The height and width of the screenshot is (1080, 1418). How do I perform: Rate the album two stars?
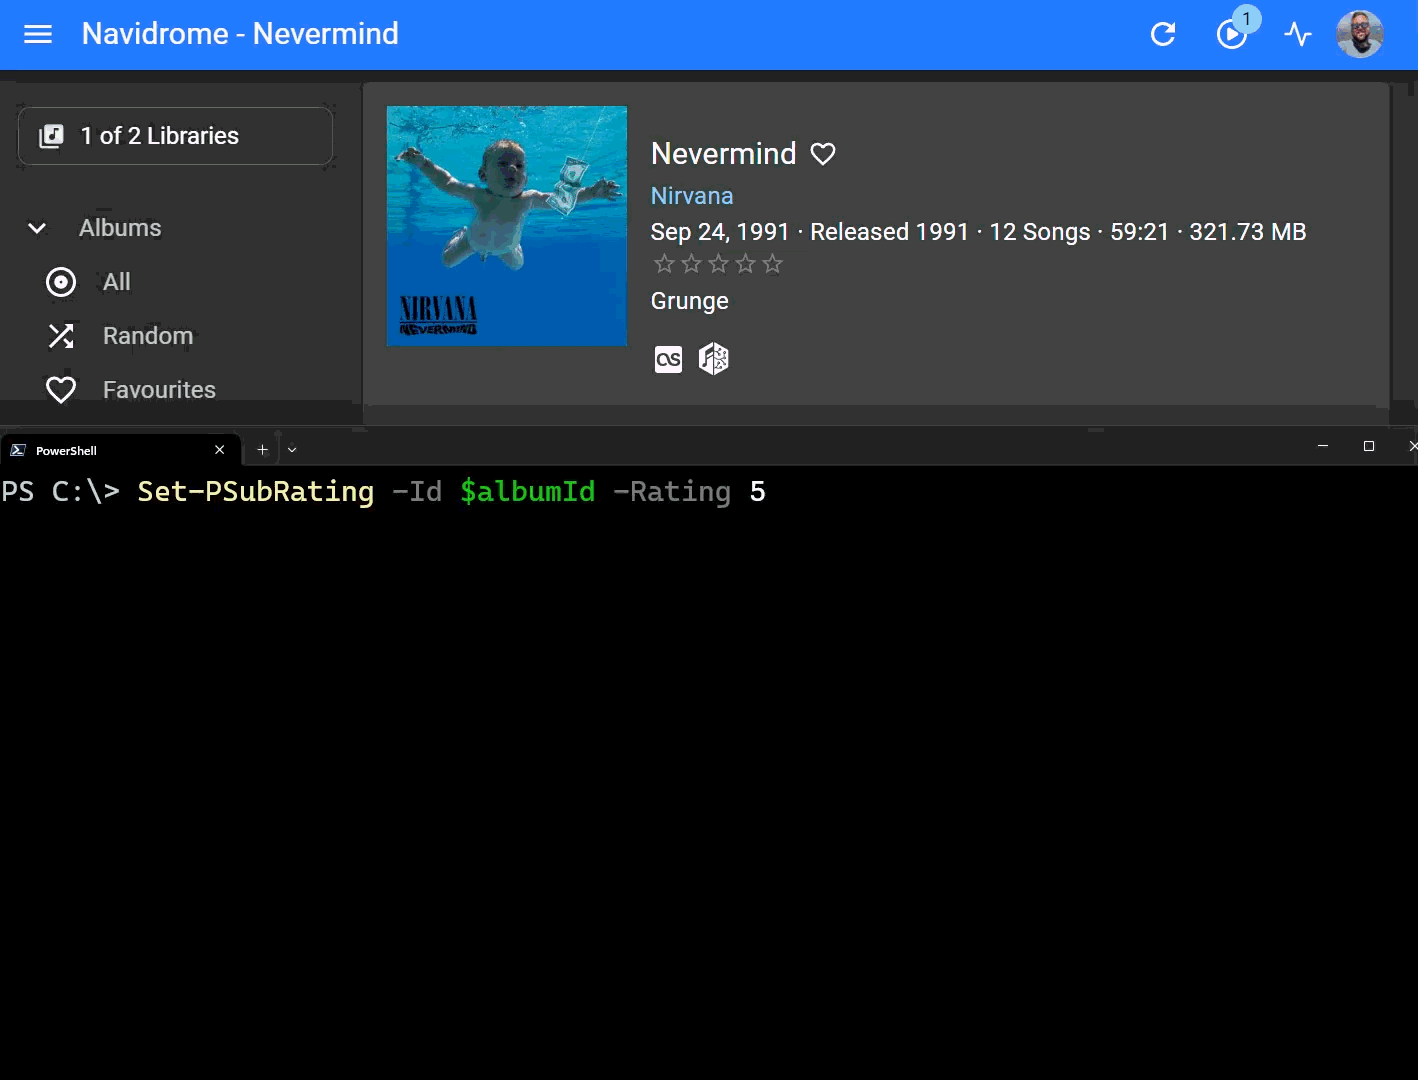(691, 264)
